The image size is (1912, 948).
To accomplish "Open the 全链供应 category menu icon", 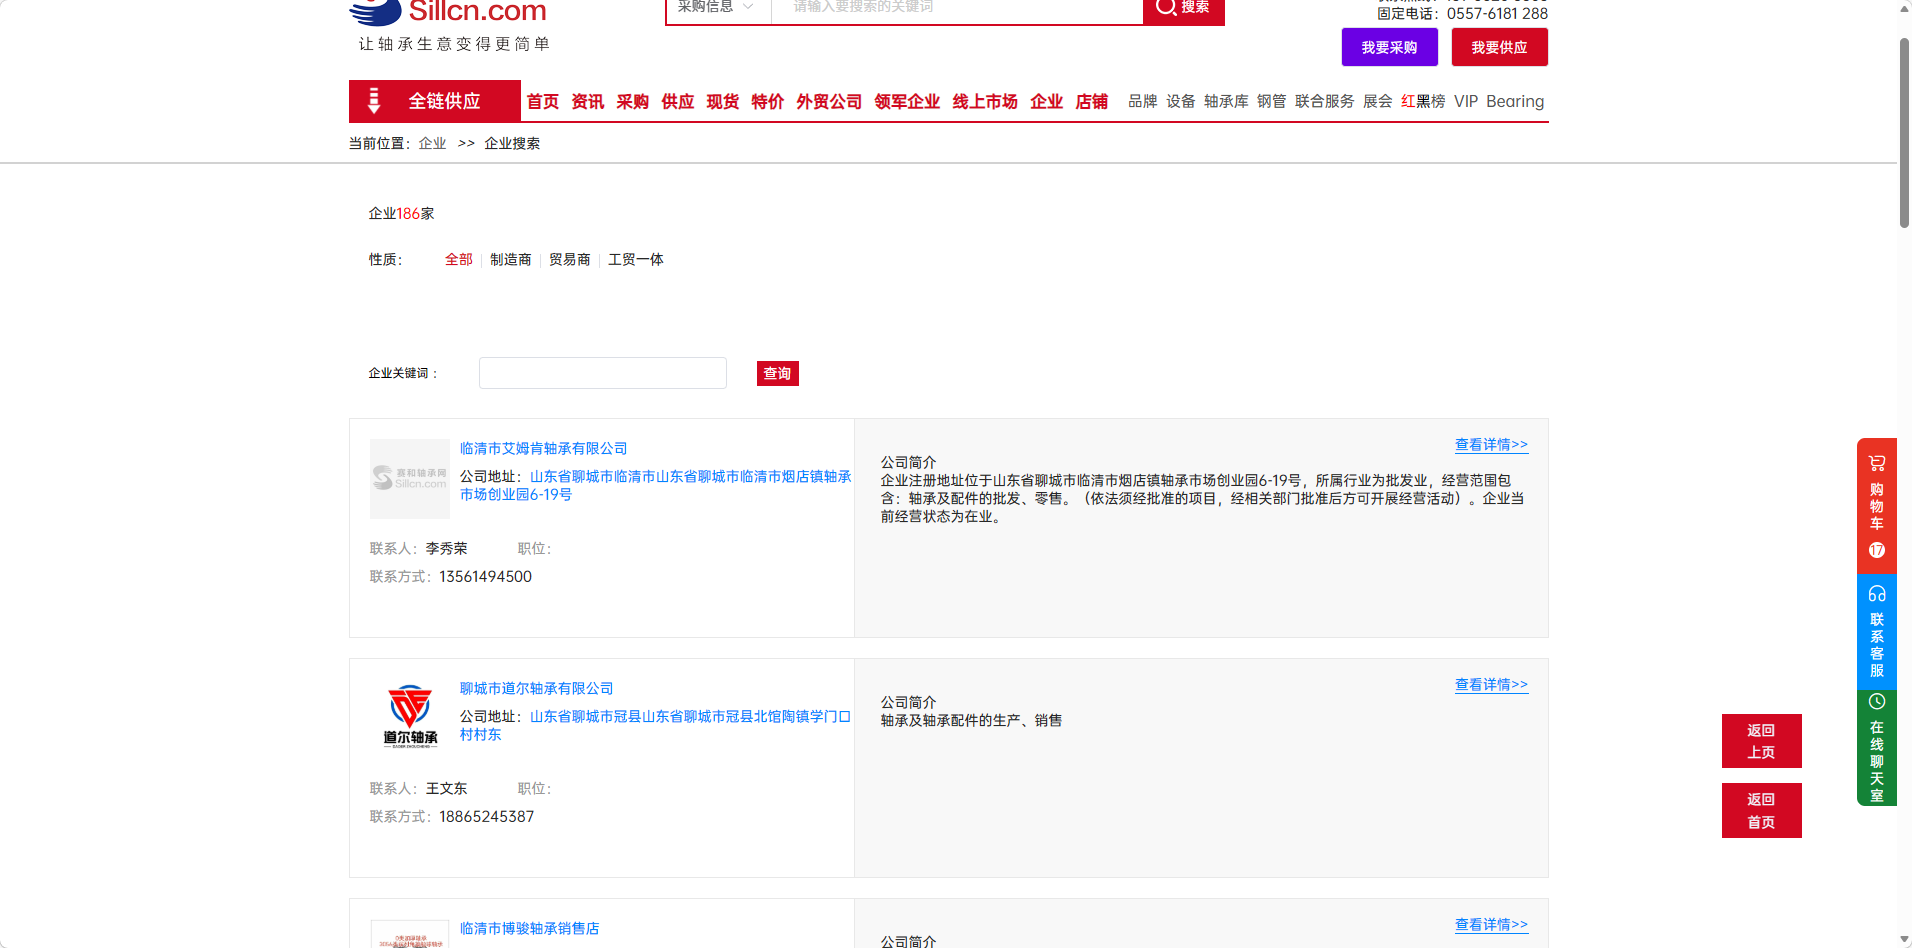I will (374, 101).
